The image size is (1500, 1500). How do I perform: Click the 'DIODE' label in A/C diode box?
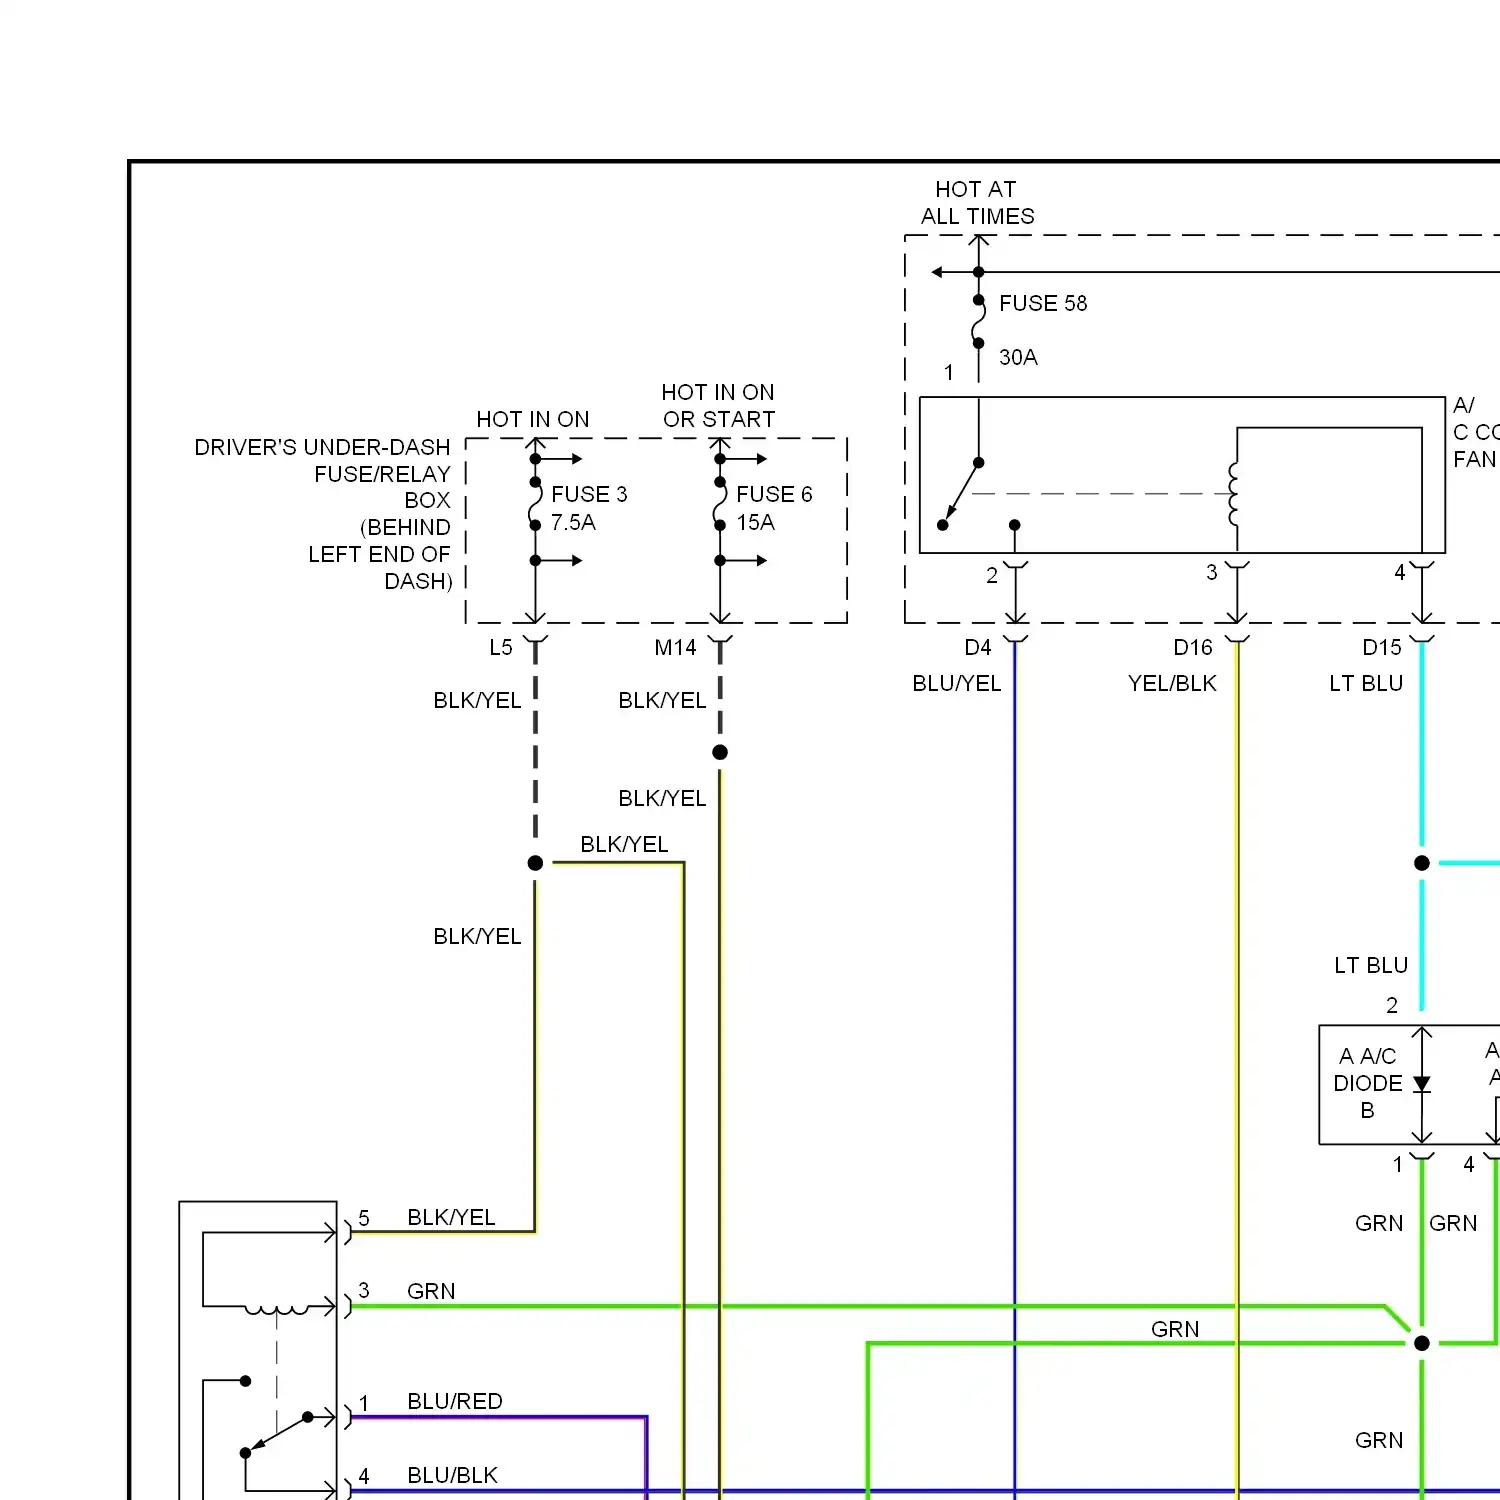(x=1367, y=1084)
